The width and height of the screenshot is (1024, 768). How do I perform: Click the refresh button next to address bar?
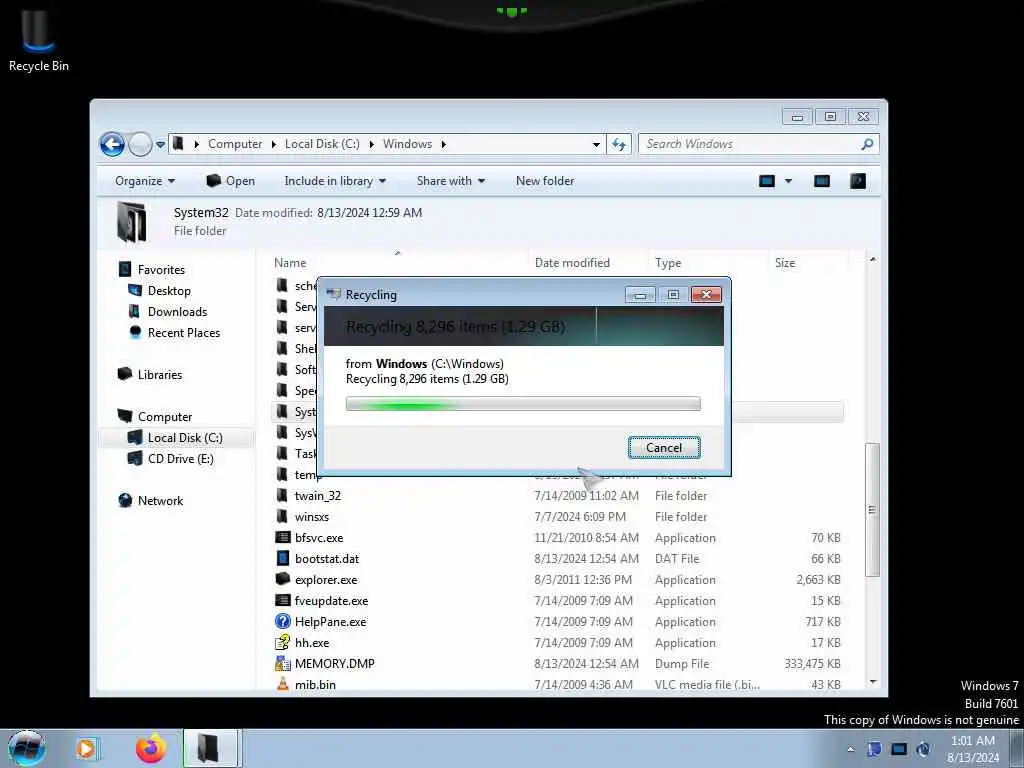[618, 144]
